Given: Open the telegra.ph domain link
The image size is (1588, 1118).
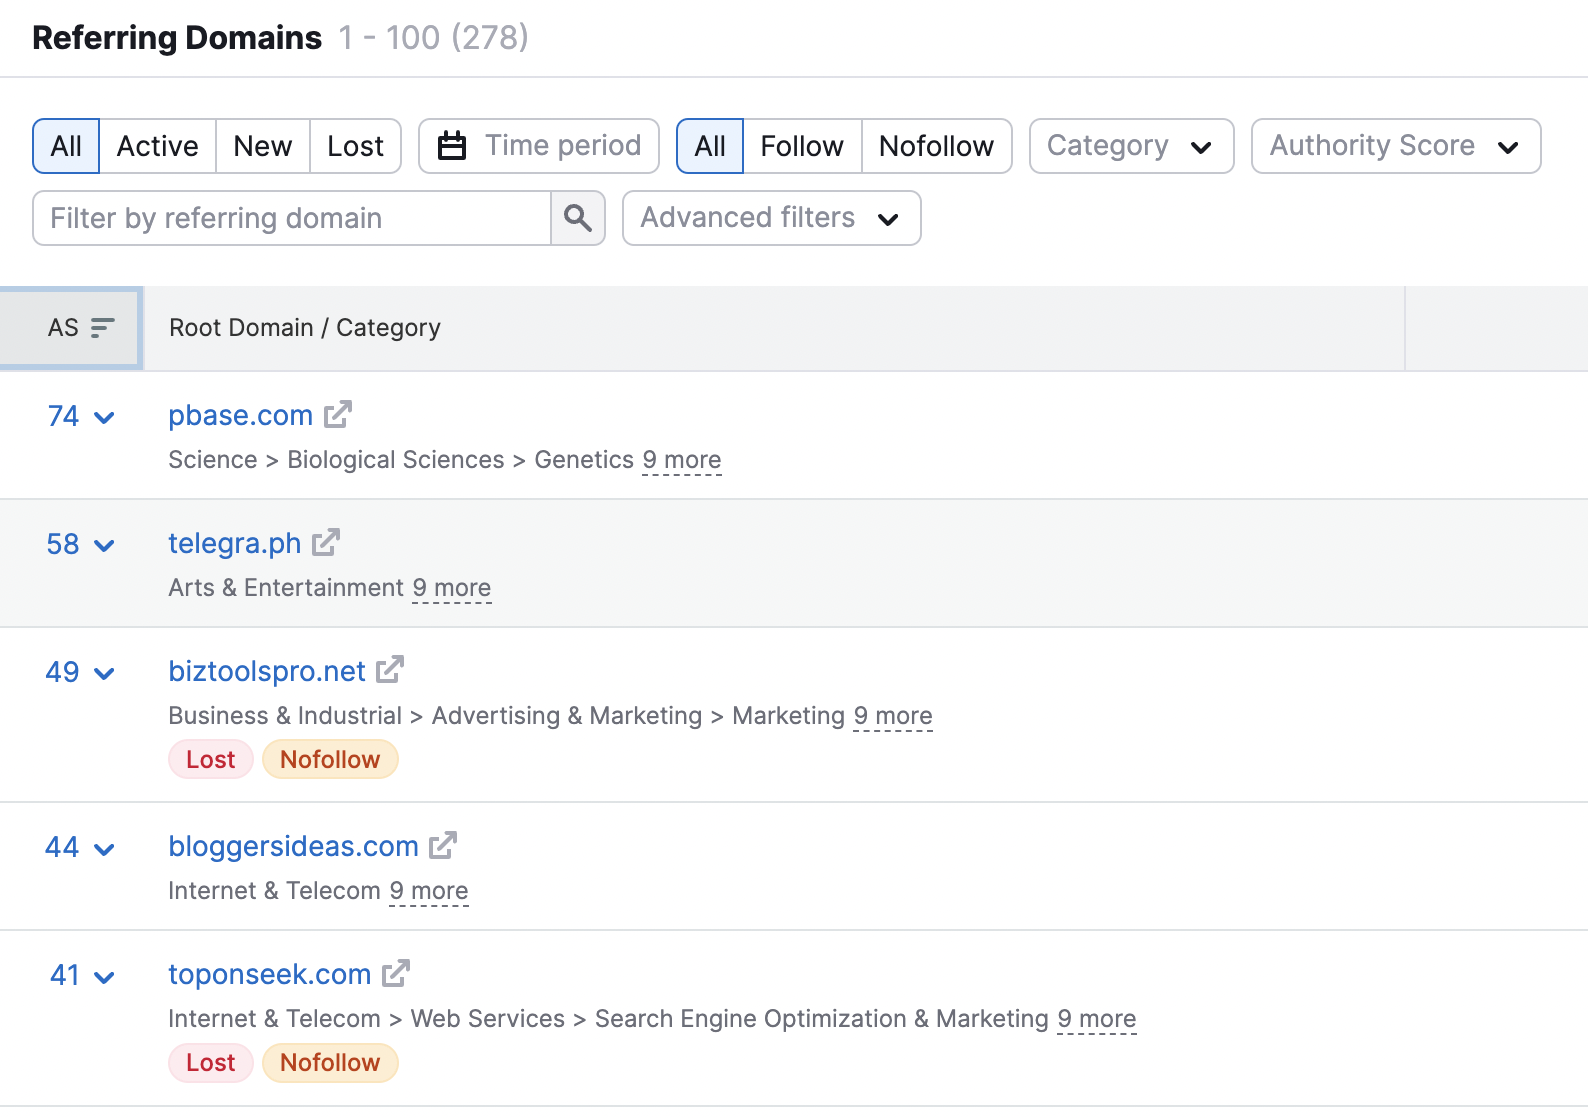Looking at the screenshot, I should pyautogui.click(x=235, y=543).
